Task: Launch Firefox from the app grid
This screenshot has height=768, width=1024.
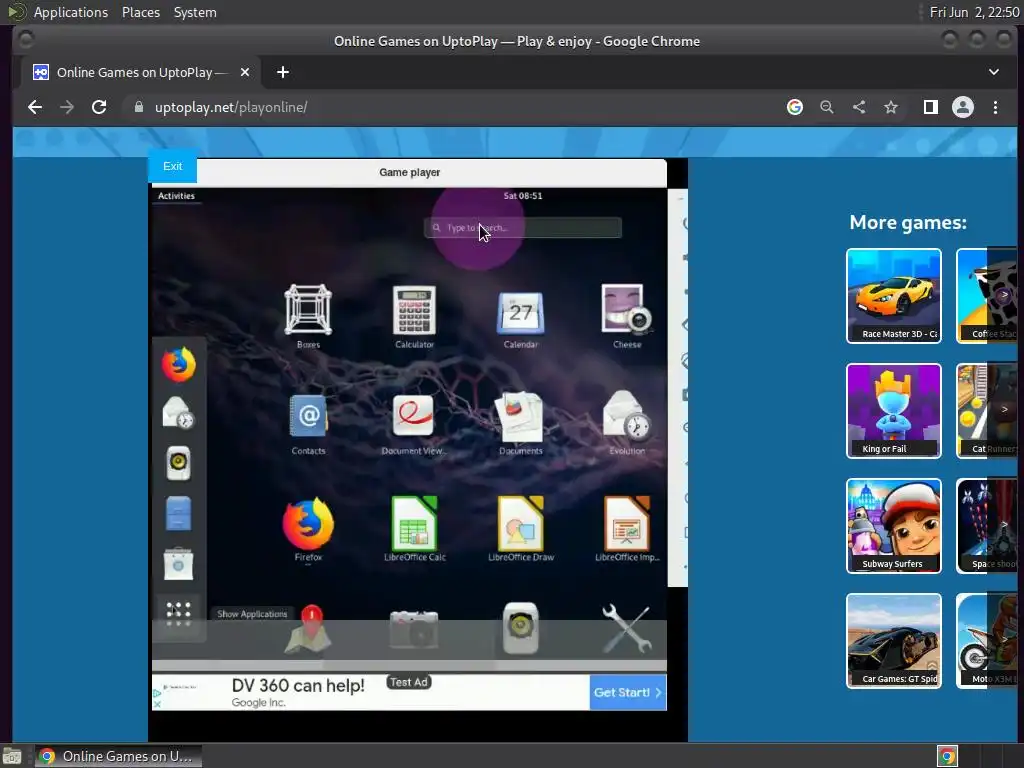Action: point(308,523)
